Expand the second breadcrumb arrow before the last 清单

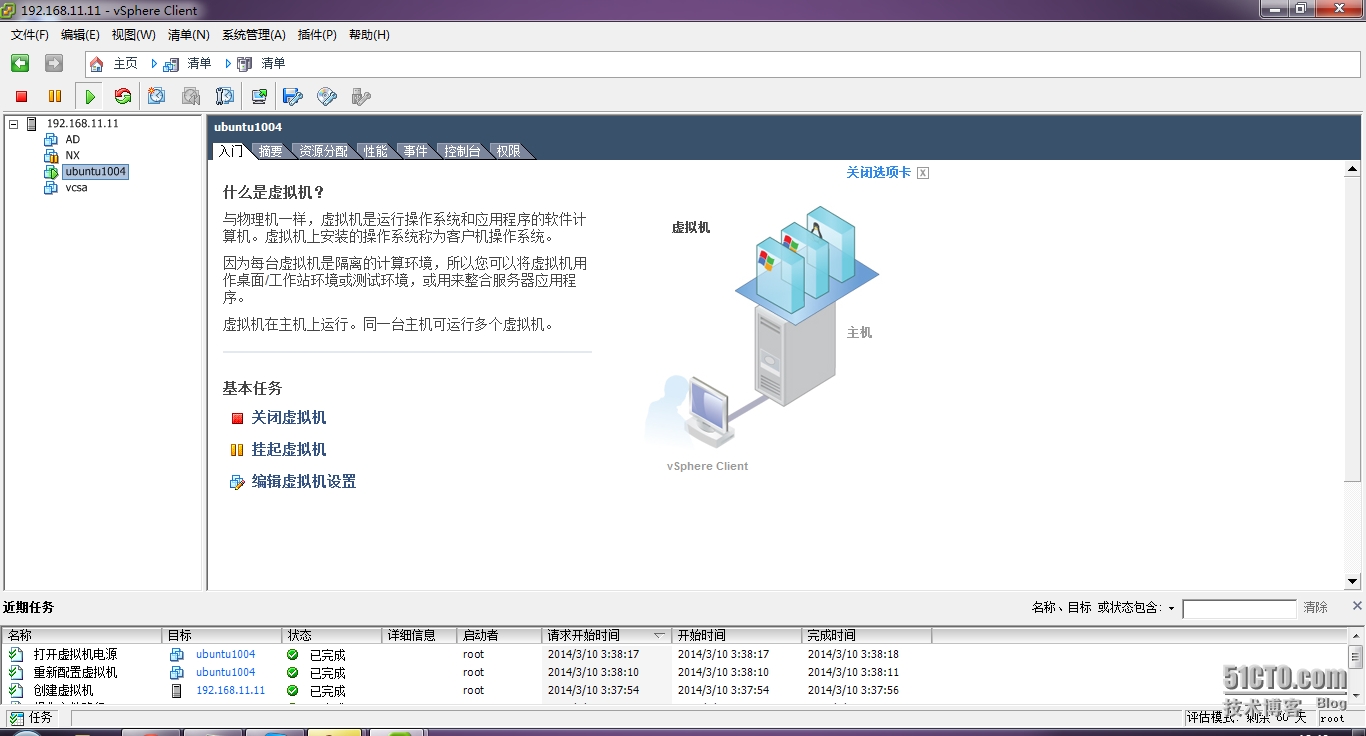(x=228, y=64)
